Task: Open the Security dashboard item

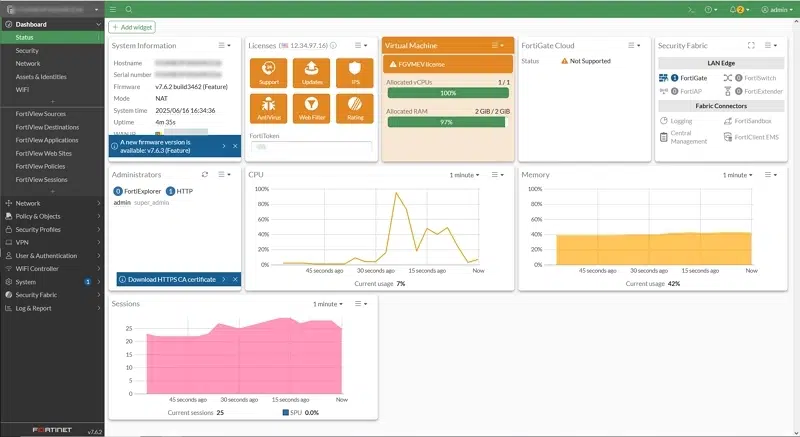Action: [27, 50]
